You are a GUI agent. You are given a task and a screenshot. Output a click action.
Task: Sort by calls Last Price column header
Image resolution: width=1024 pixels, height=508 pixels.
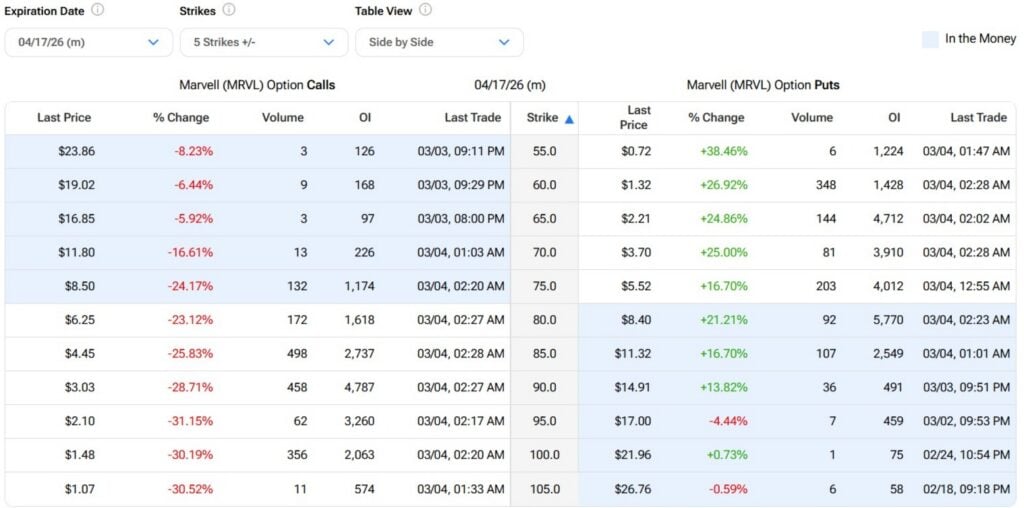pos(64,118)
